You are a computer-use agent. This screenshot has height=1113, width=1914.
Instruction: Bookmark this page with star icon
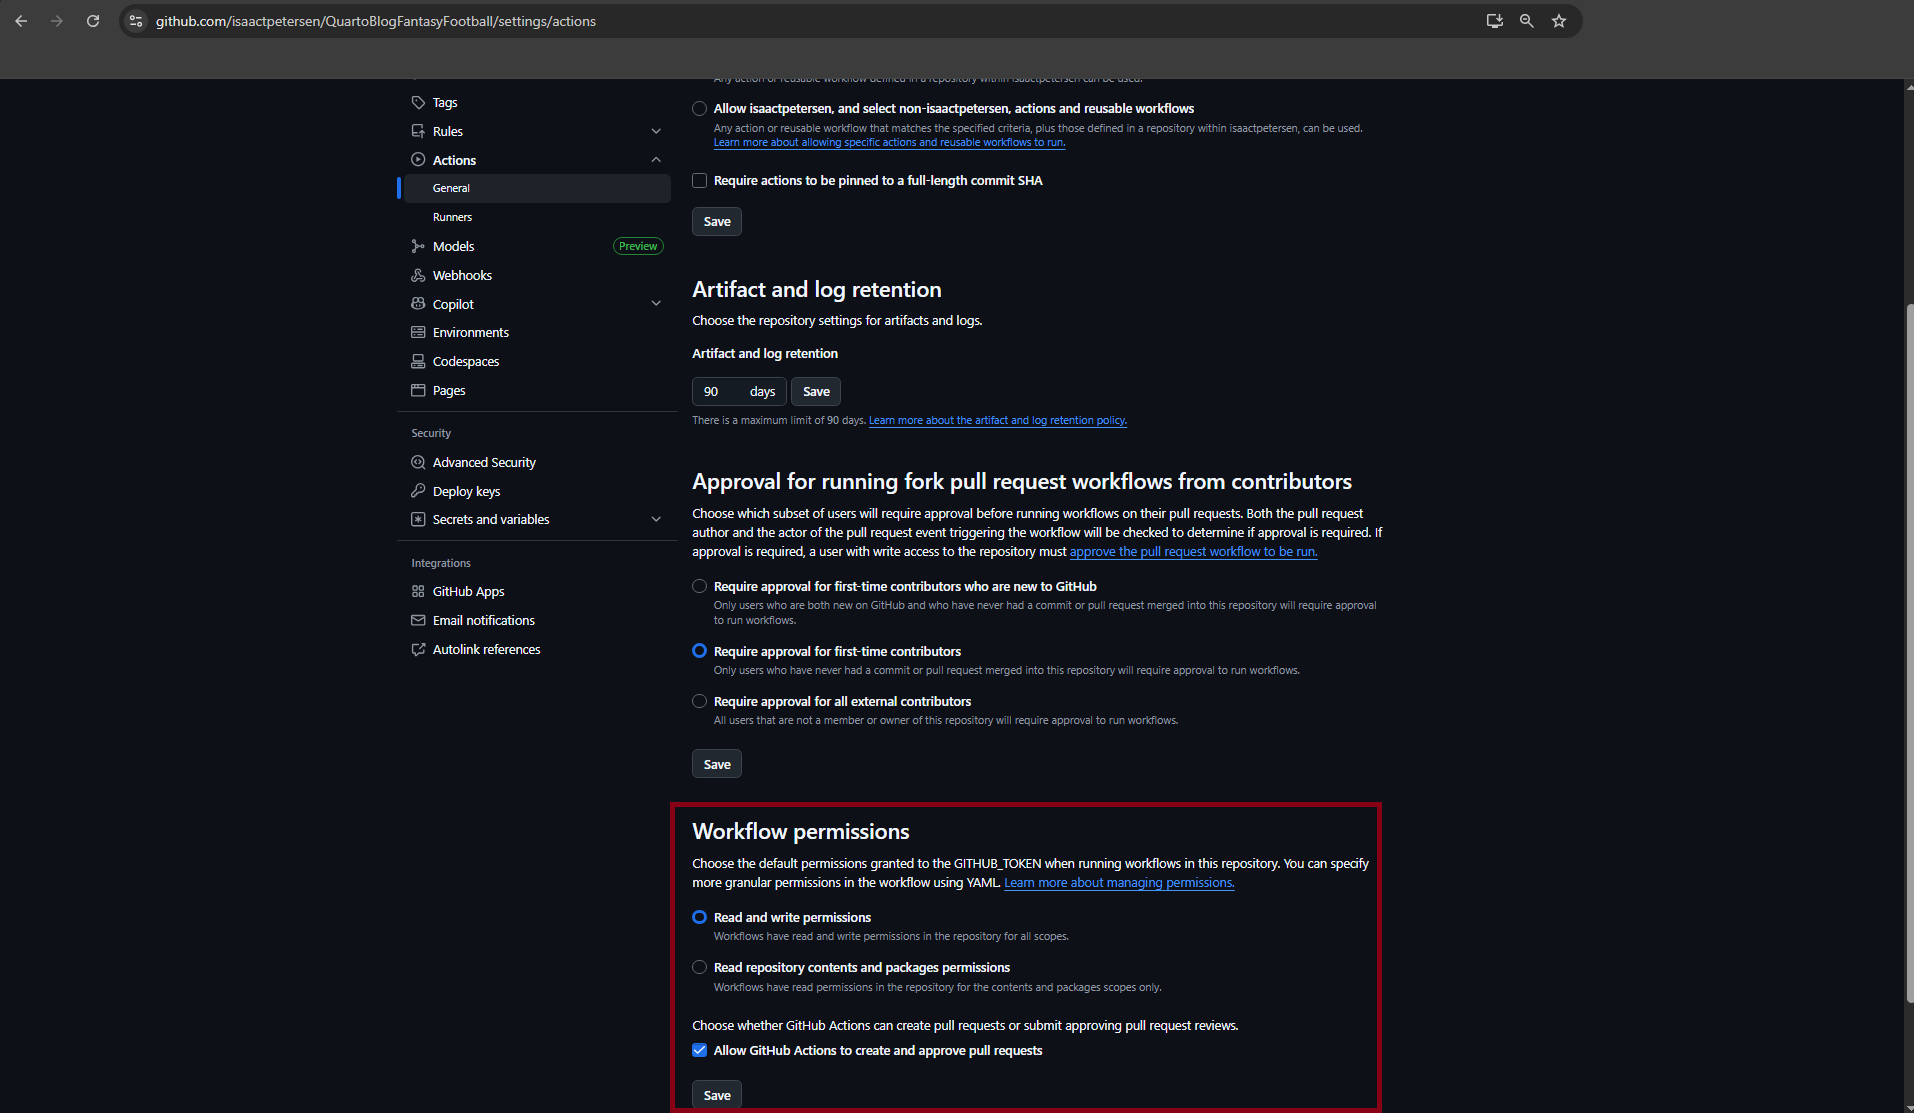(x=1559, y=21)
